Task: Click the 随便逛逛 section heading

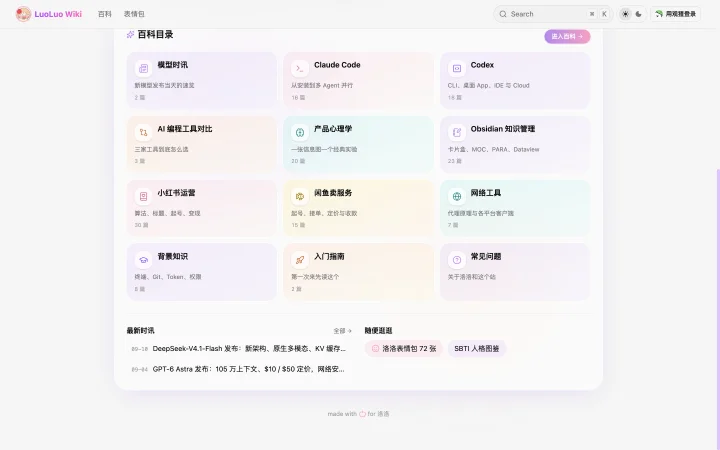Action: 378,331
